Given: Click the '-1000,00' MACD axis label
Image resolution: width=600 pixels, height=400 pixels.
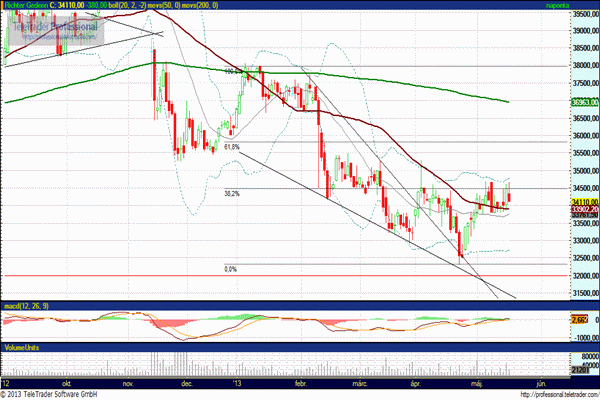Looking at the screenshot, I should [585, 338].
